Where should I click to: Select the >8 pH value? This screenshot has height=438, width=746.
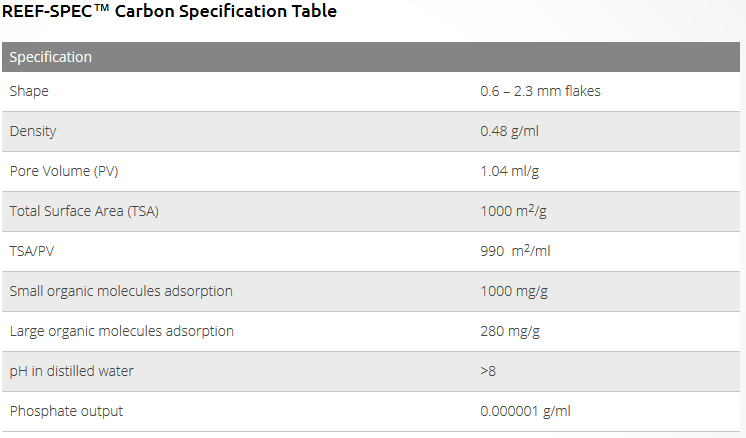tap(488, 371)
